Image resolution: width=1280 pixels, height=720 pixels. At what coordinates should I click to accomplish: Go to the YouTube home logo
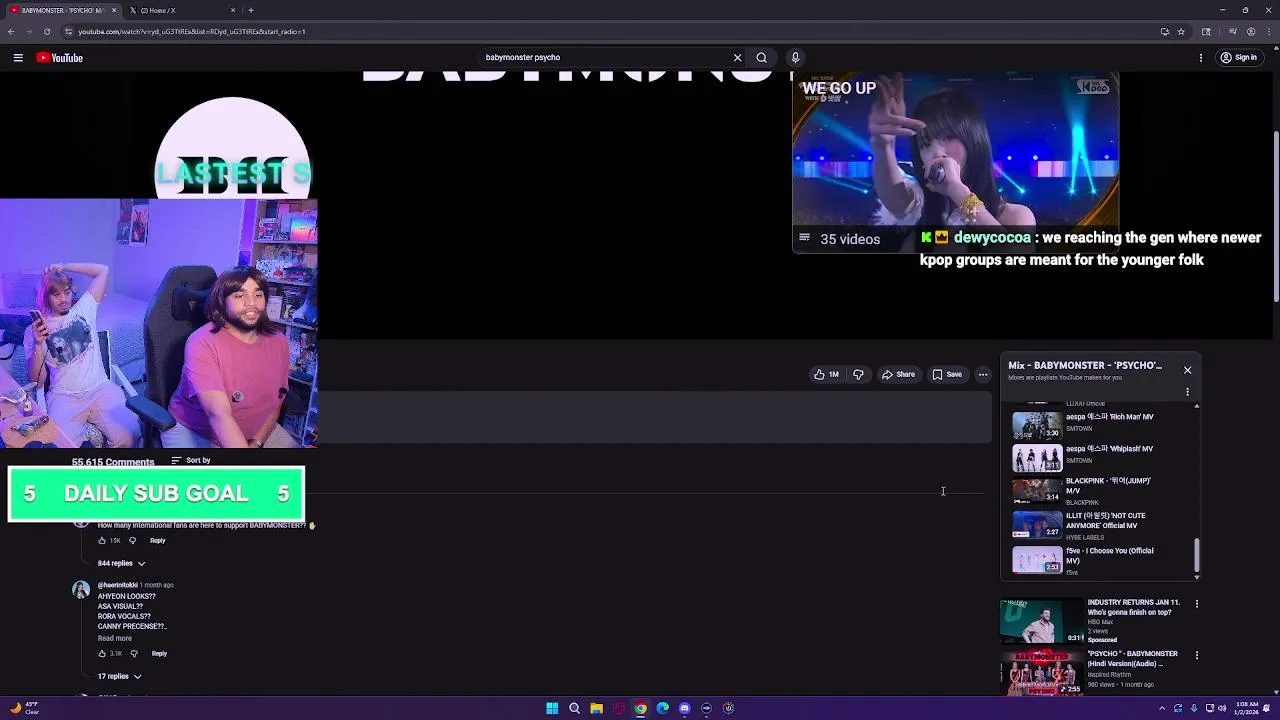pyautogui.click(x=60, y=58)
